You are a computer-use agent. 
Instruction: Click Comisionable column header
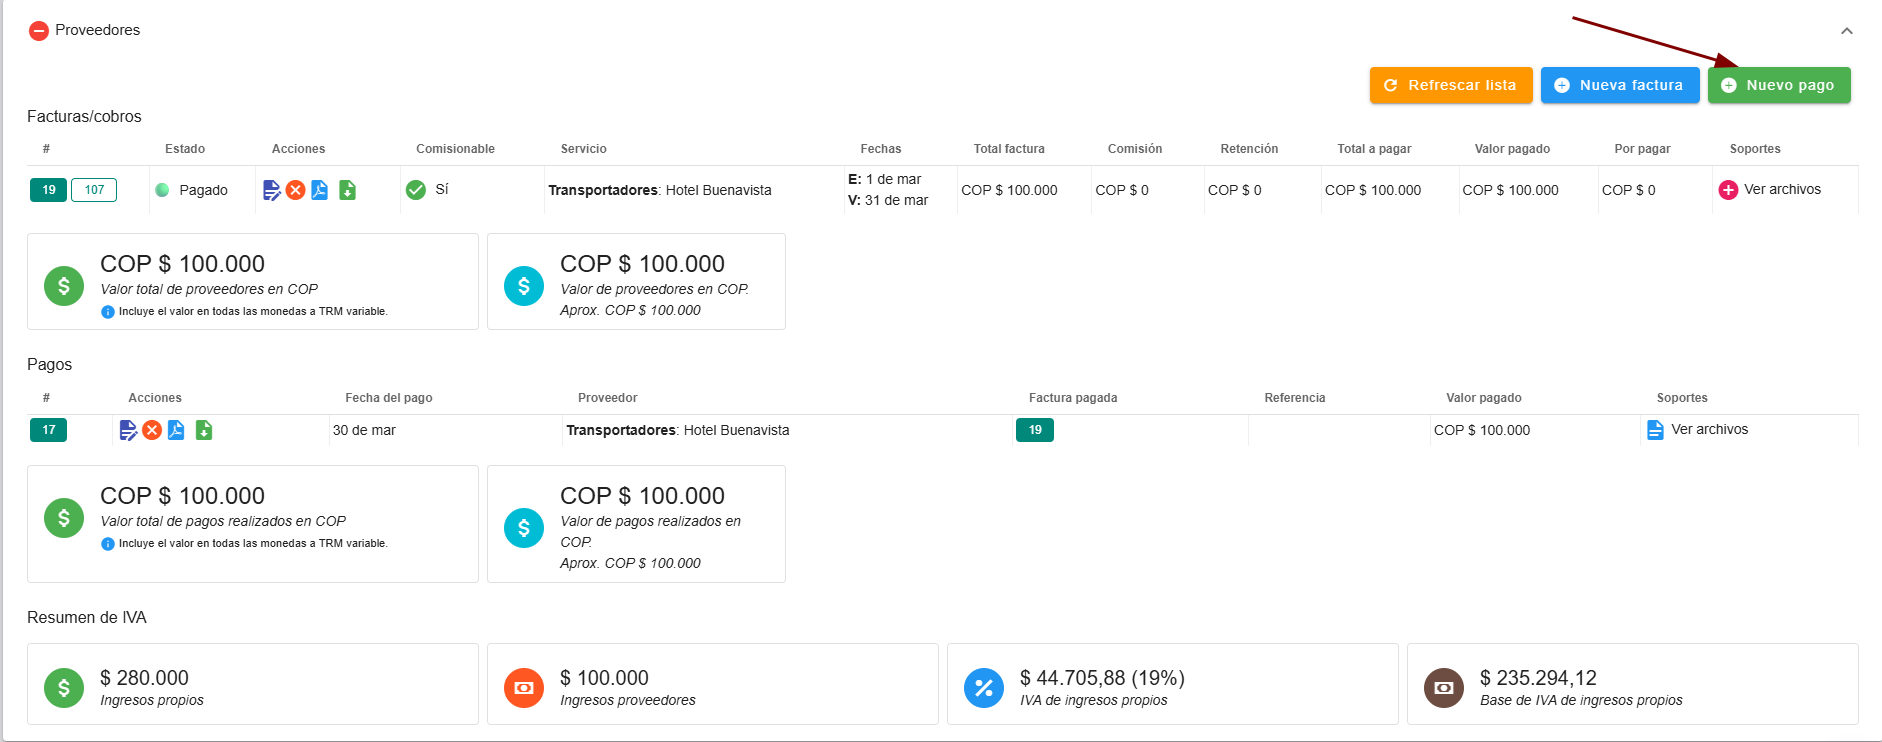[x=455, y=149]
